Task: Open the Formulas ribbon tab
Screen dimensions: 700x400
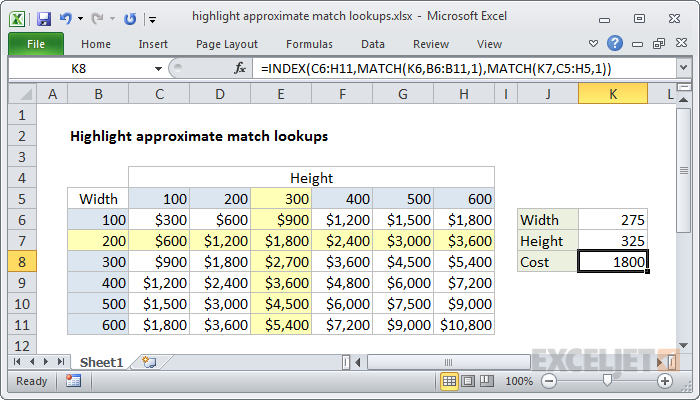Action: (309, 44)
